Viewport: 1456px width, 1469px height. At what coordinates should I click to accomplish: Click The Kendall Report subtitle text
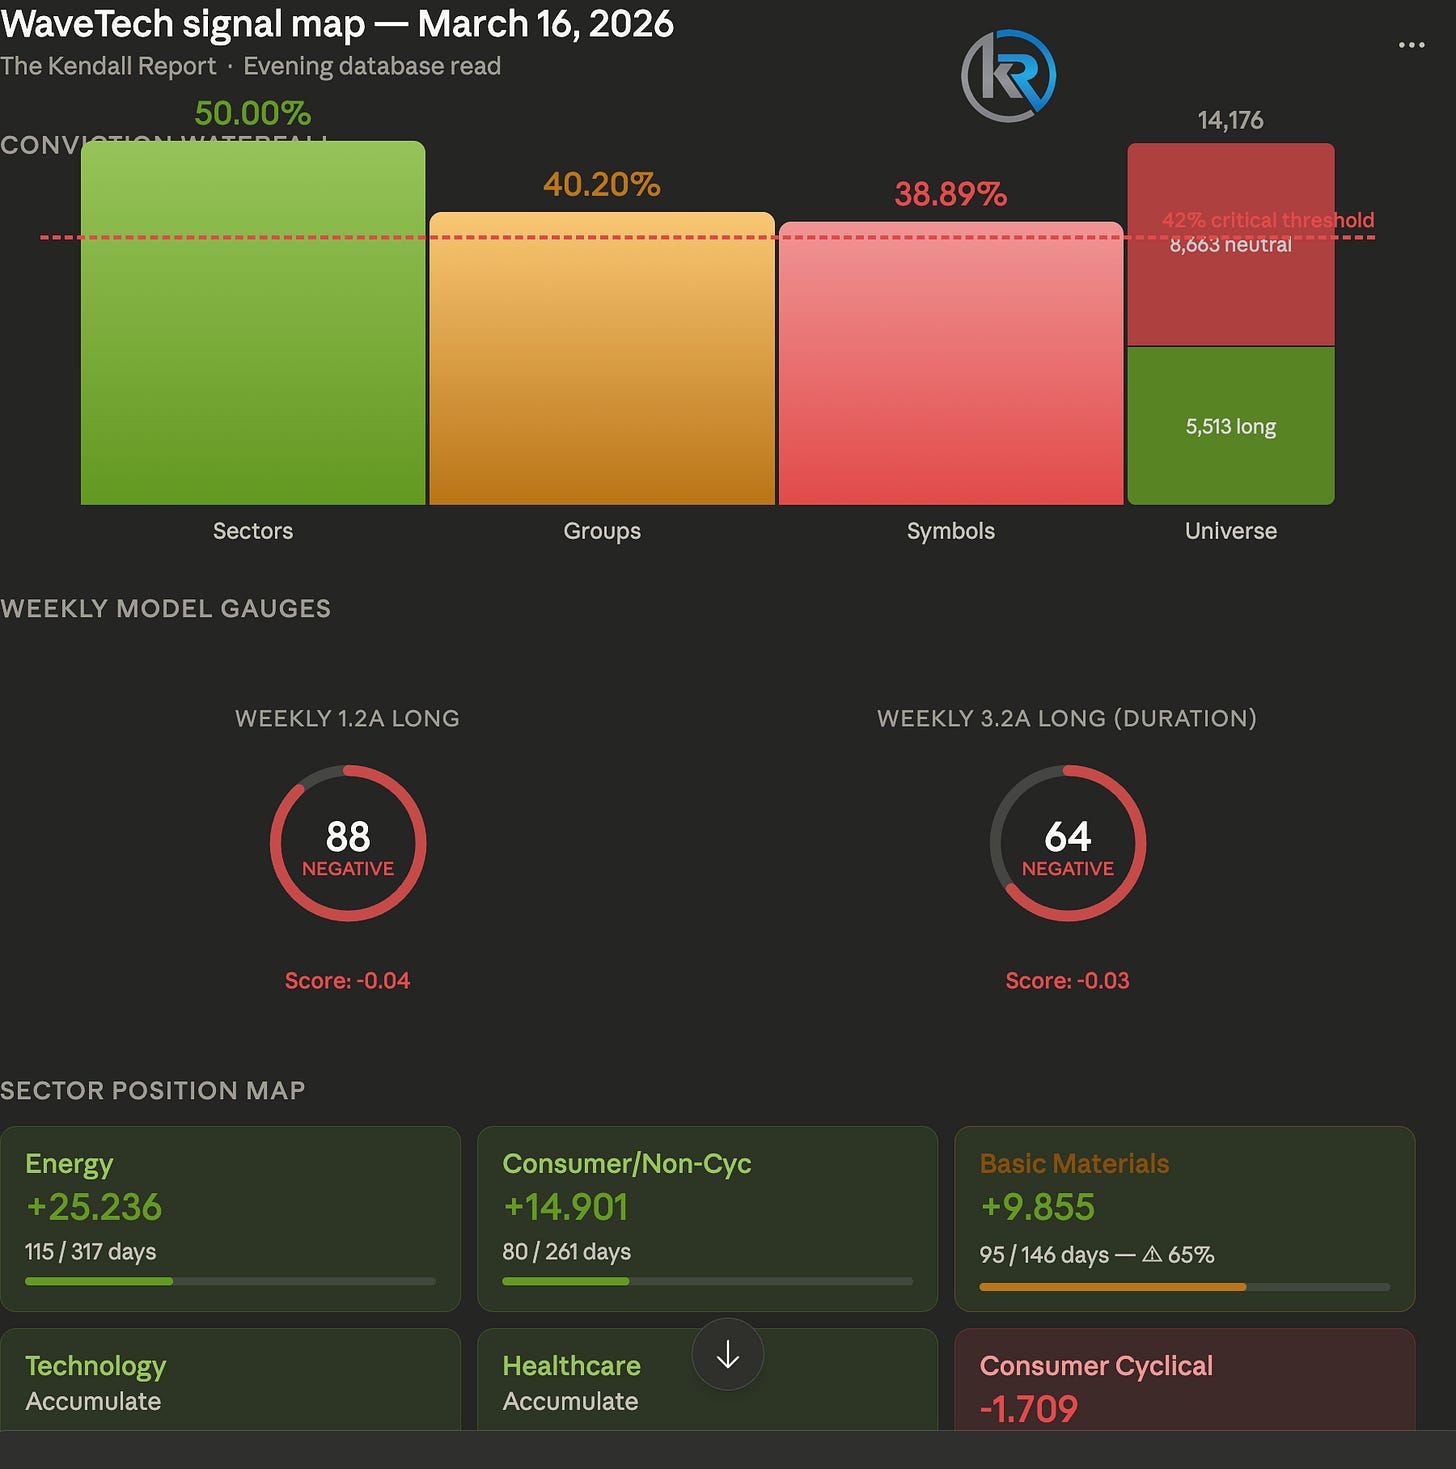tap(108, 66)
